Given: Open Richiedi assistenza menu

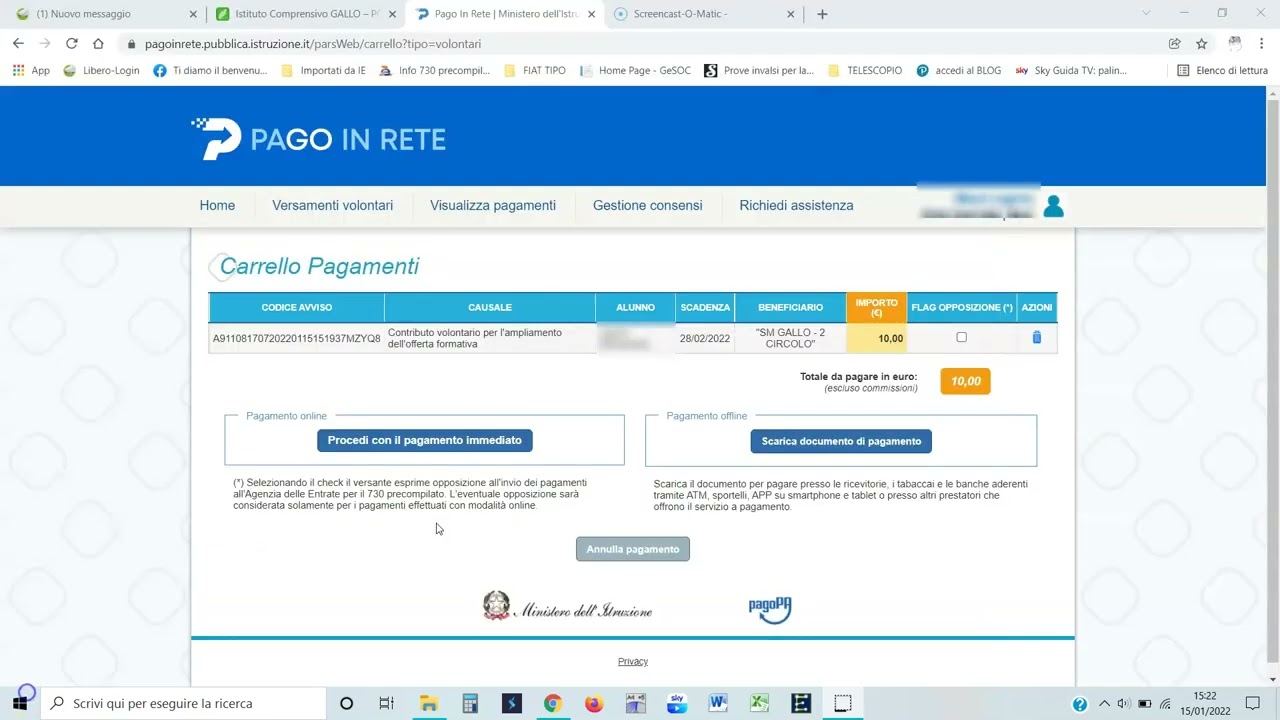Looking at the screenshot, I should click(796, 205).
